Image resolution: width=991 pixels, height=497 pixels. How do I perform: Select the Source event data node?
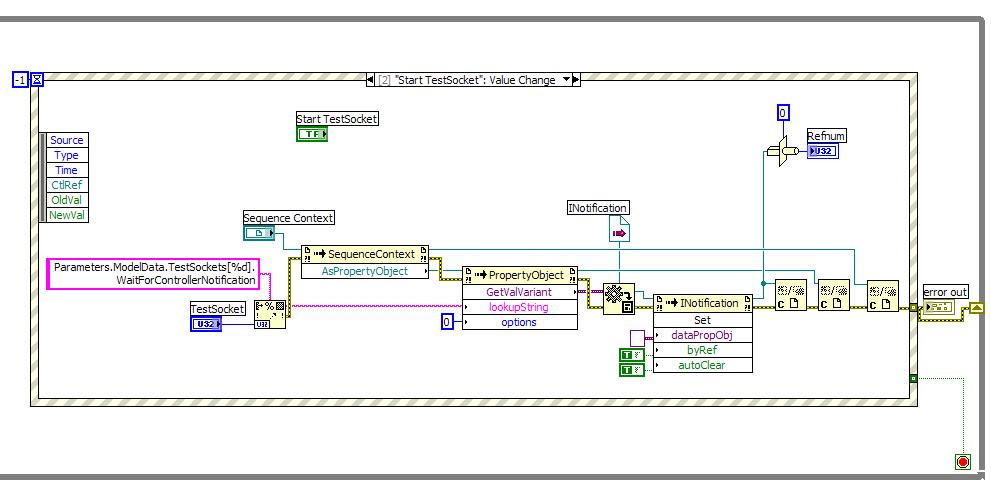pyautogui.click(x=68, y=140)
